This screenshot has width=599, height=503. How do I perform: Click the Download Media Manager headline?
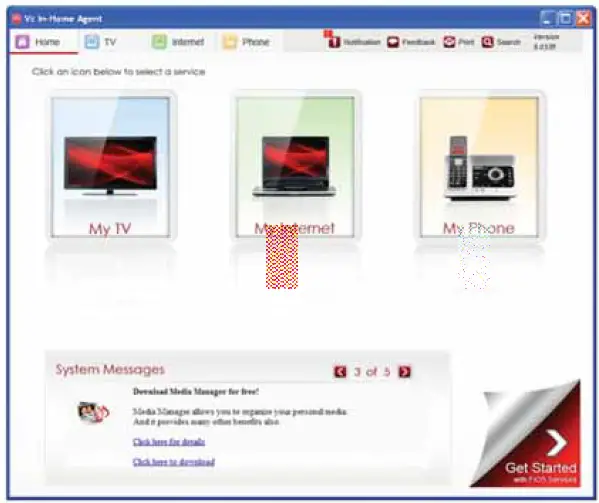196,391
